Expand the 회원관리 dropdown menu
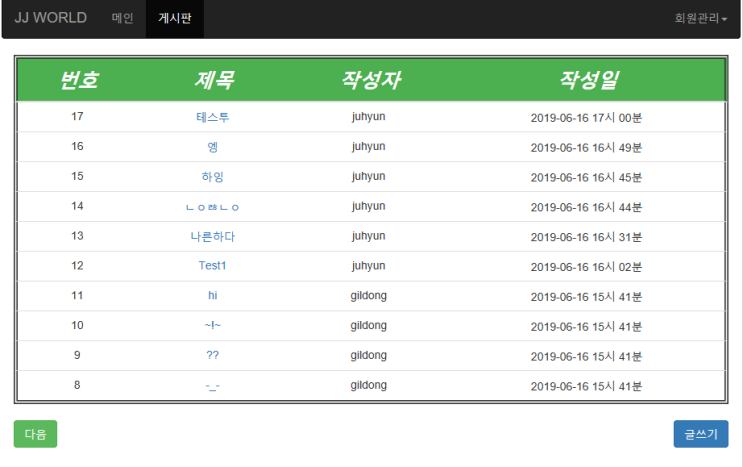The image size is (743, 467). [700, 18]
